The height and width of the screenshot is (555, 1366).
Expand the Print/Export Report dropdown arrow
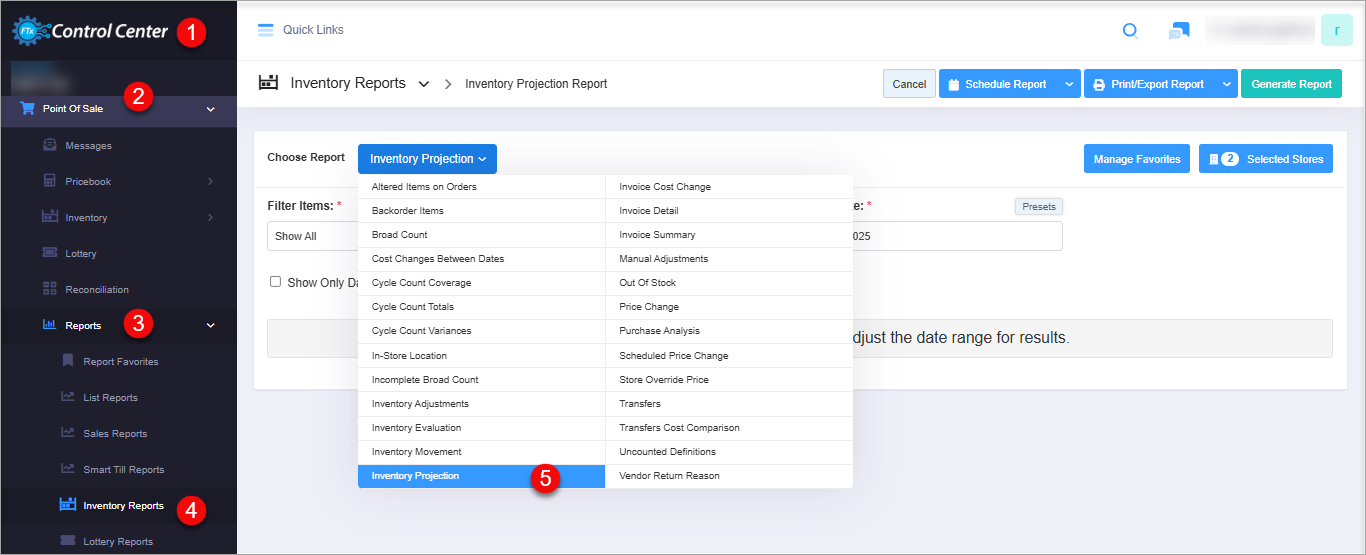tap(1226, 84)
